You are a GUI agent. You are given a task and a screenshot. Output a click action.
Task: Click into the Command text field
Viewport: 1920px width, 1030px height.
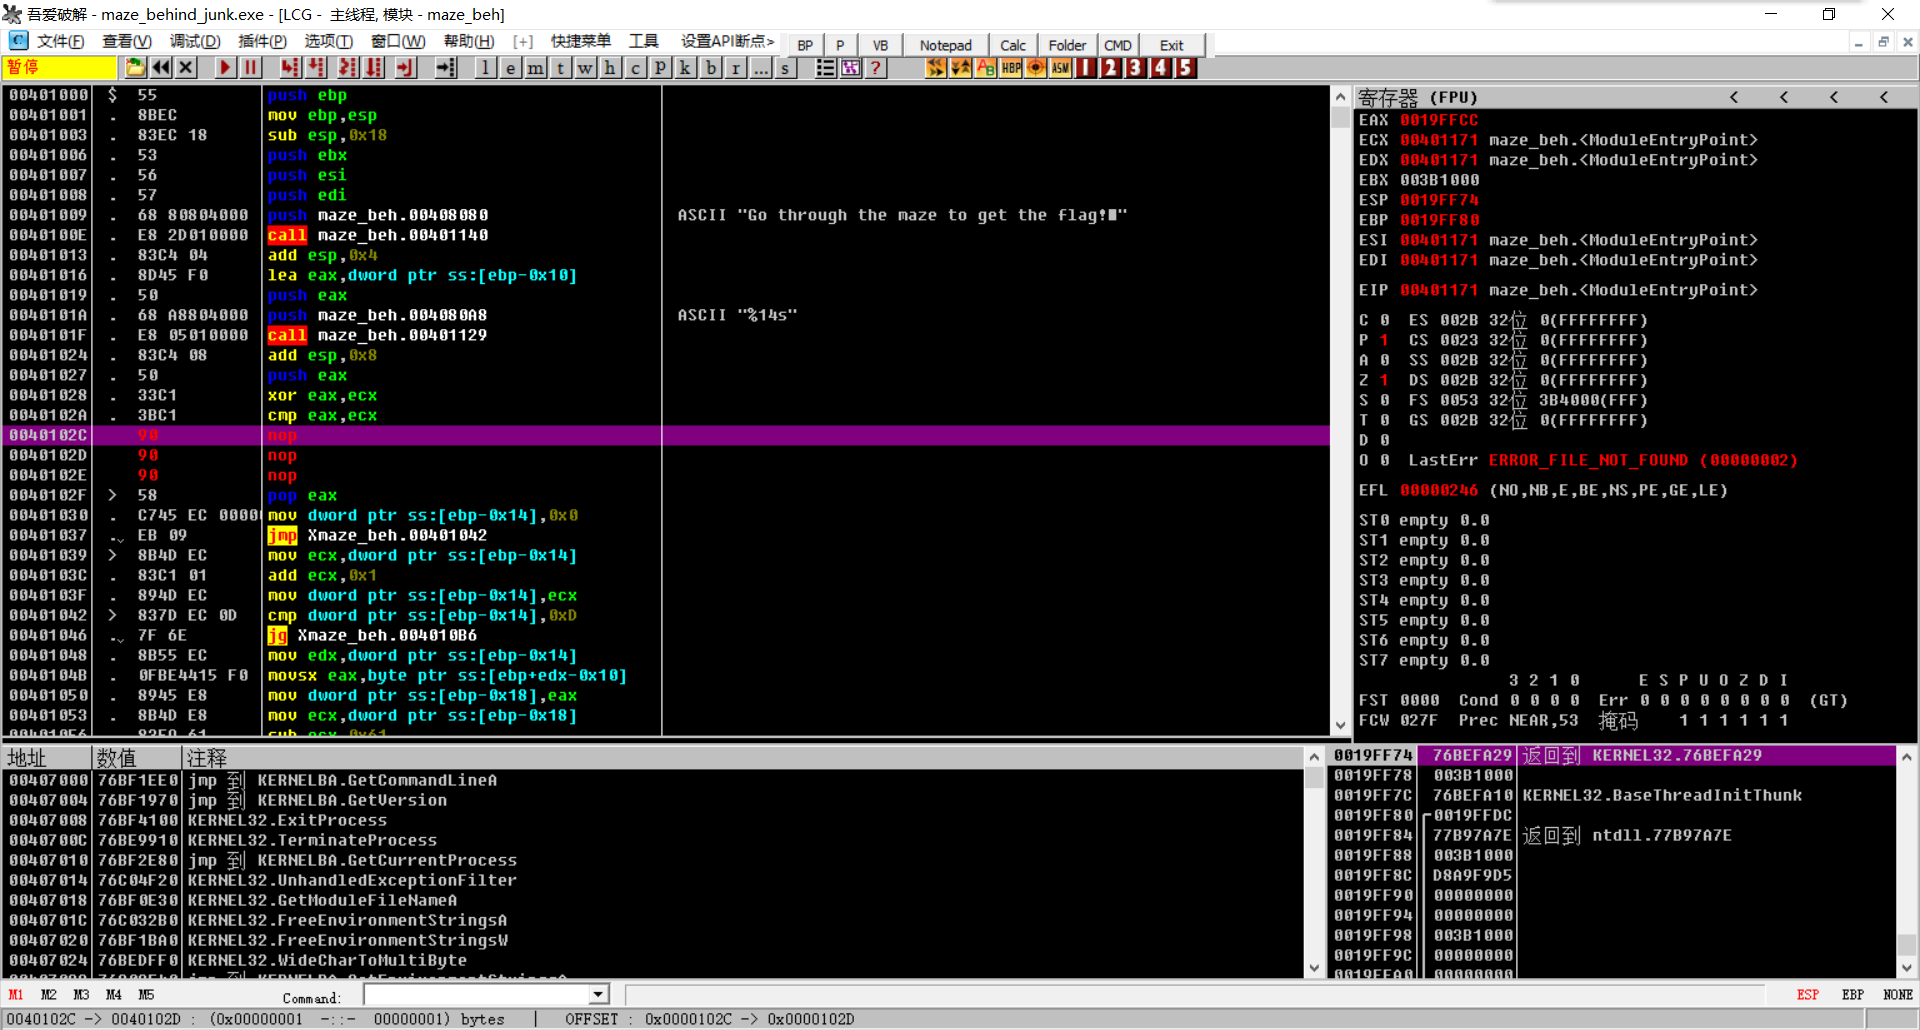[x=477, y=995]
